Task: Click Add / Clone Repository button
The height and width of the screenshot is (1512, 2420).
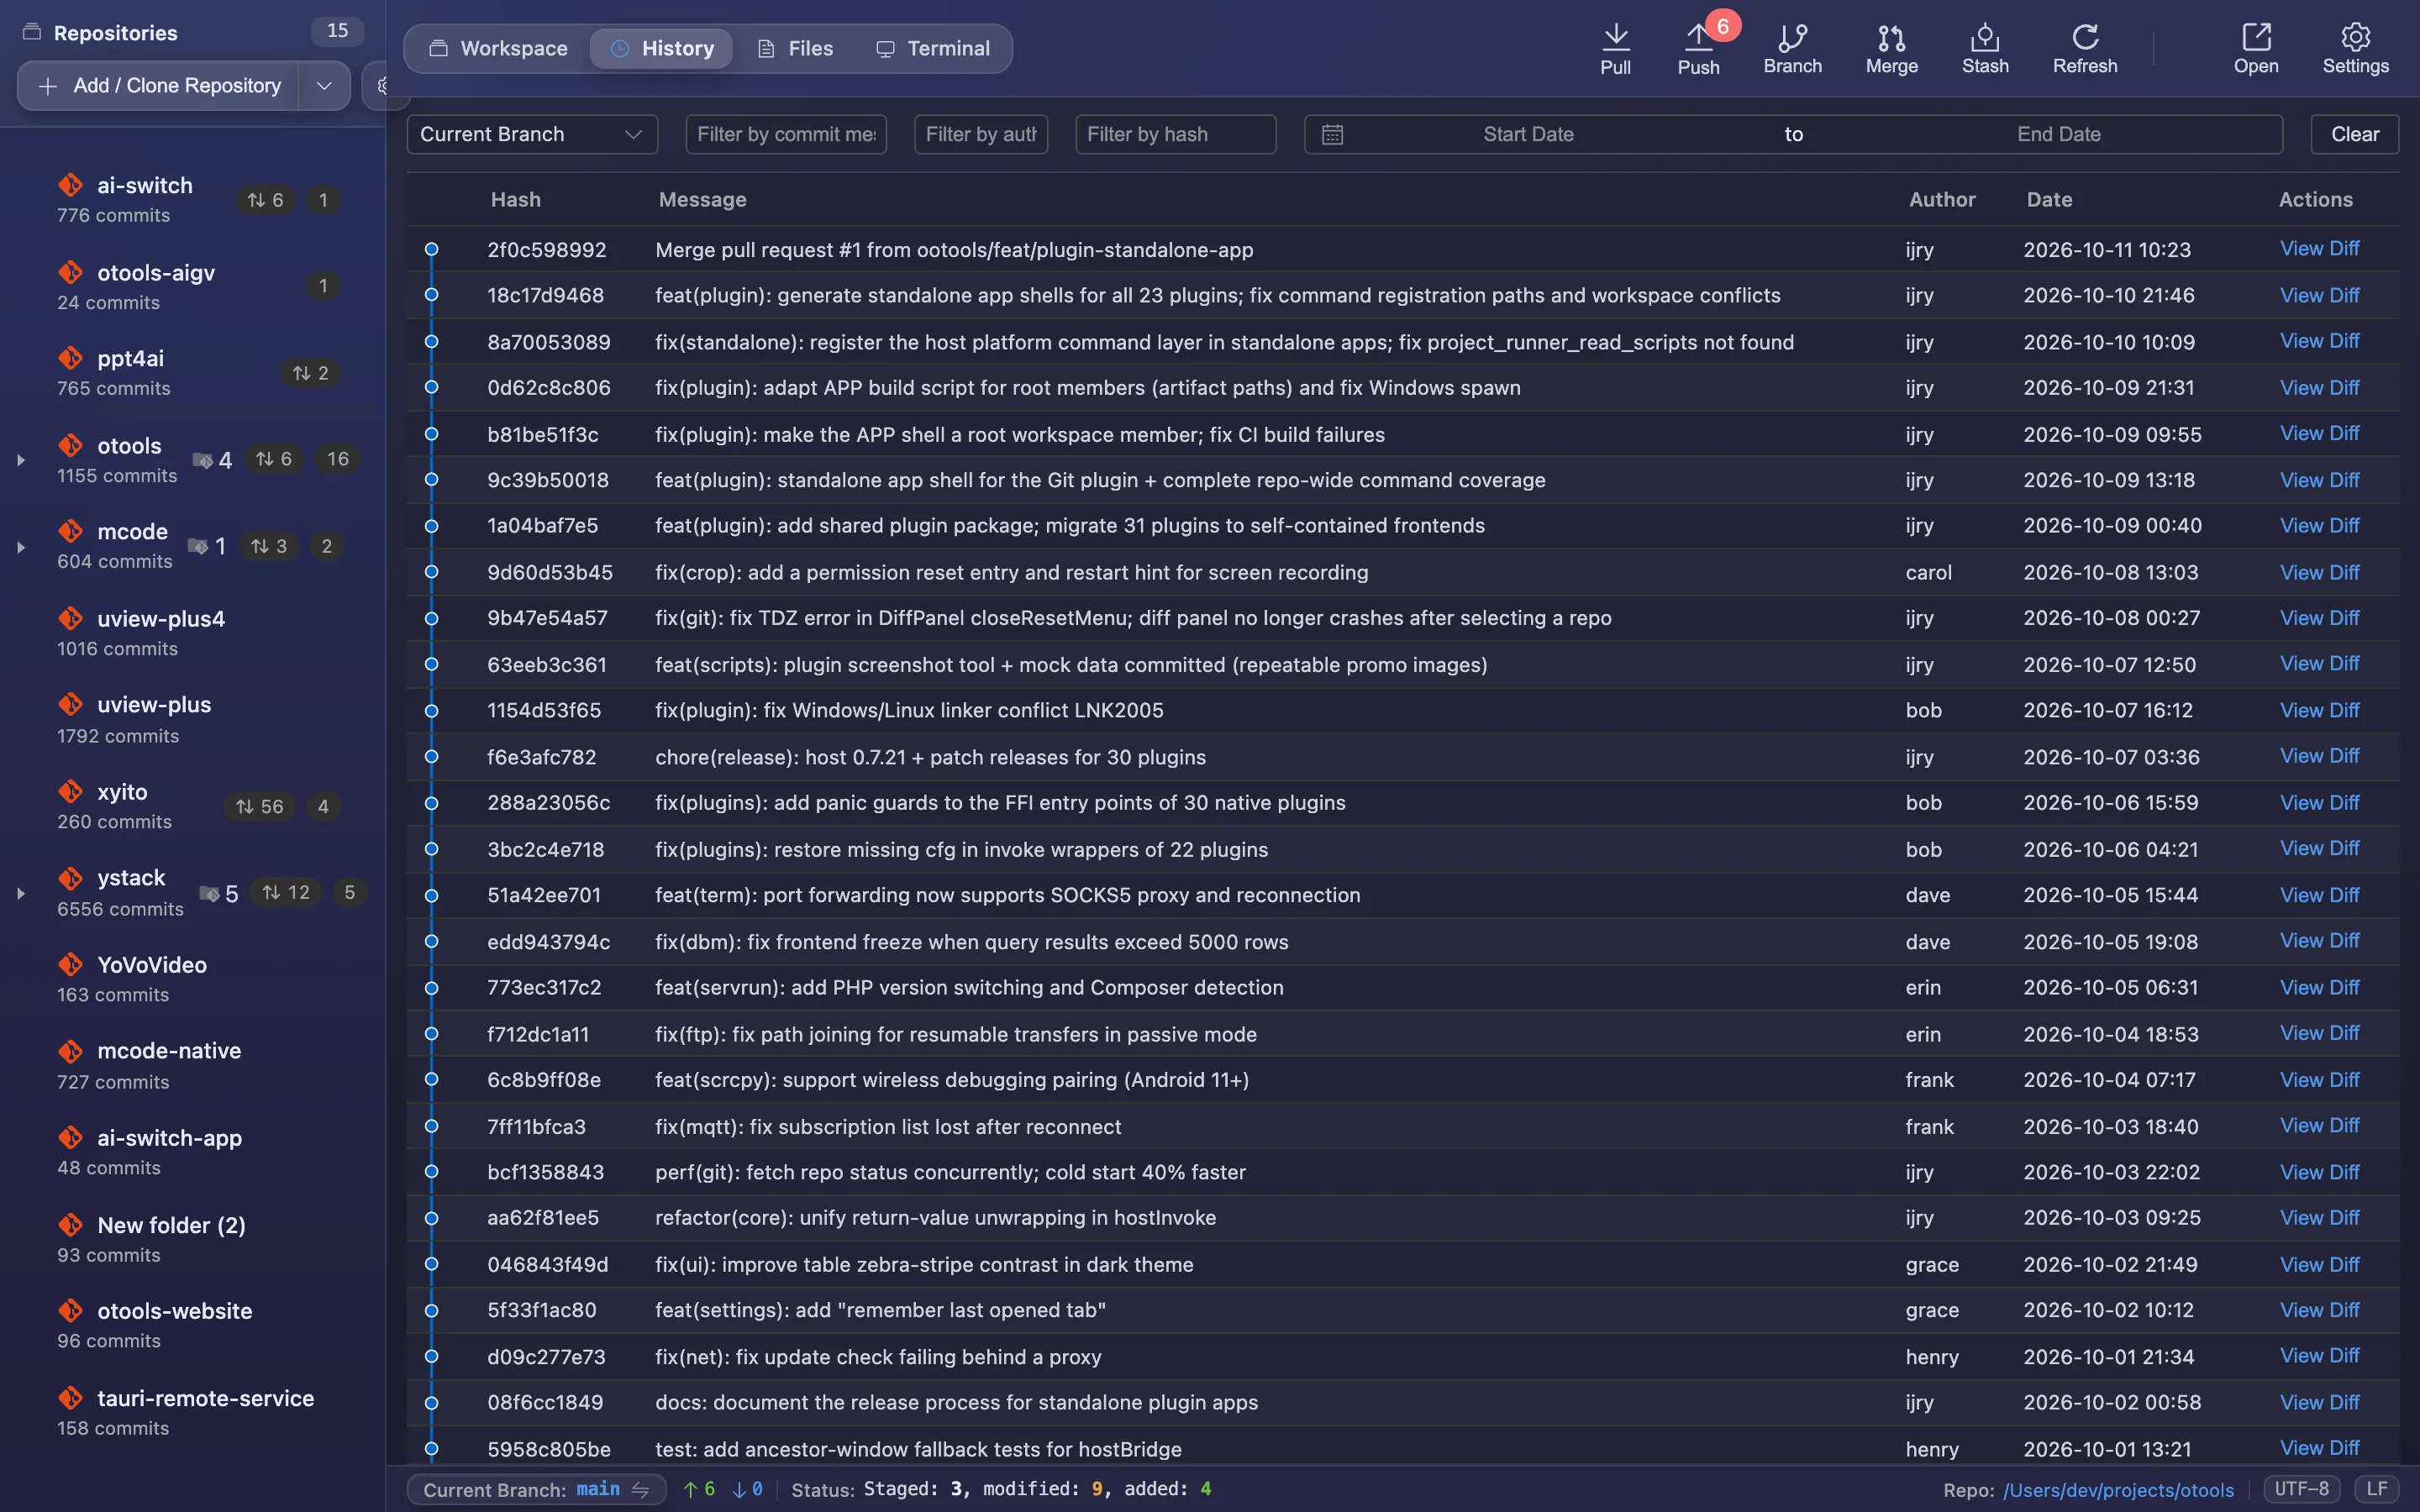Action: point(159,86)
